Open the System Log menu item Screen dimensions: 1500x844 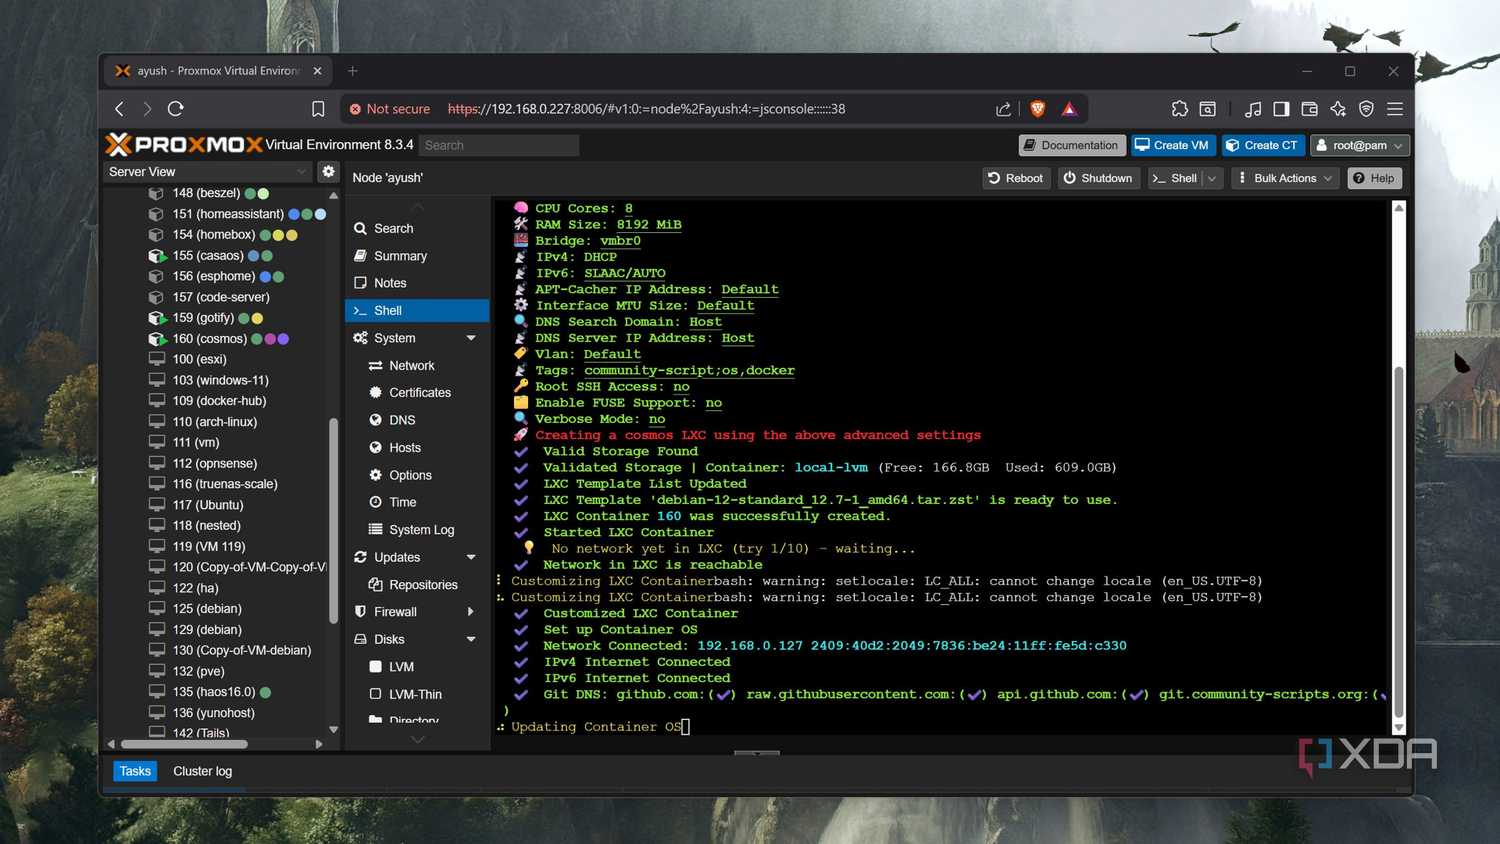click(417, 530)
